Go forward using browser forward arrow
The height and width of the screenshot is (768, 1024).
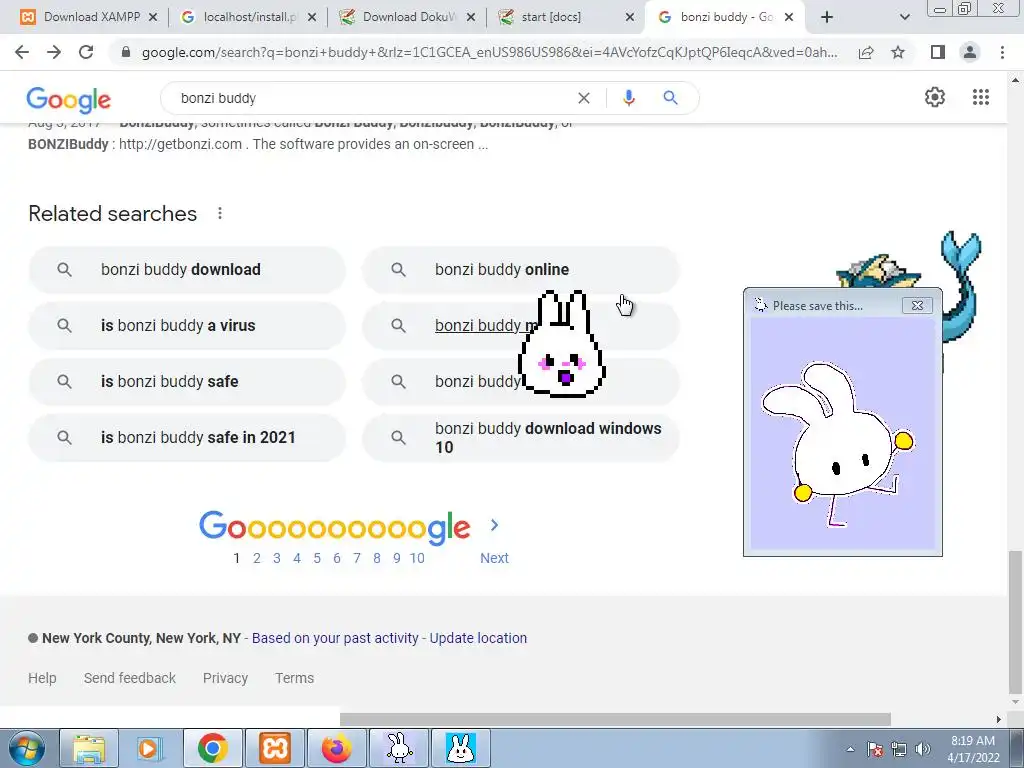[54, 52]
